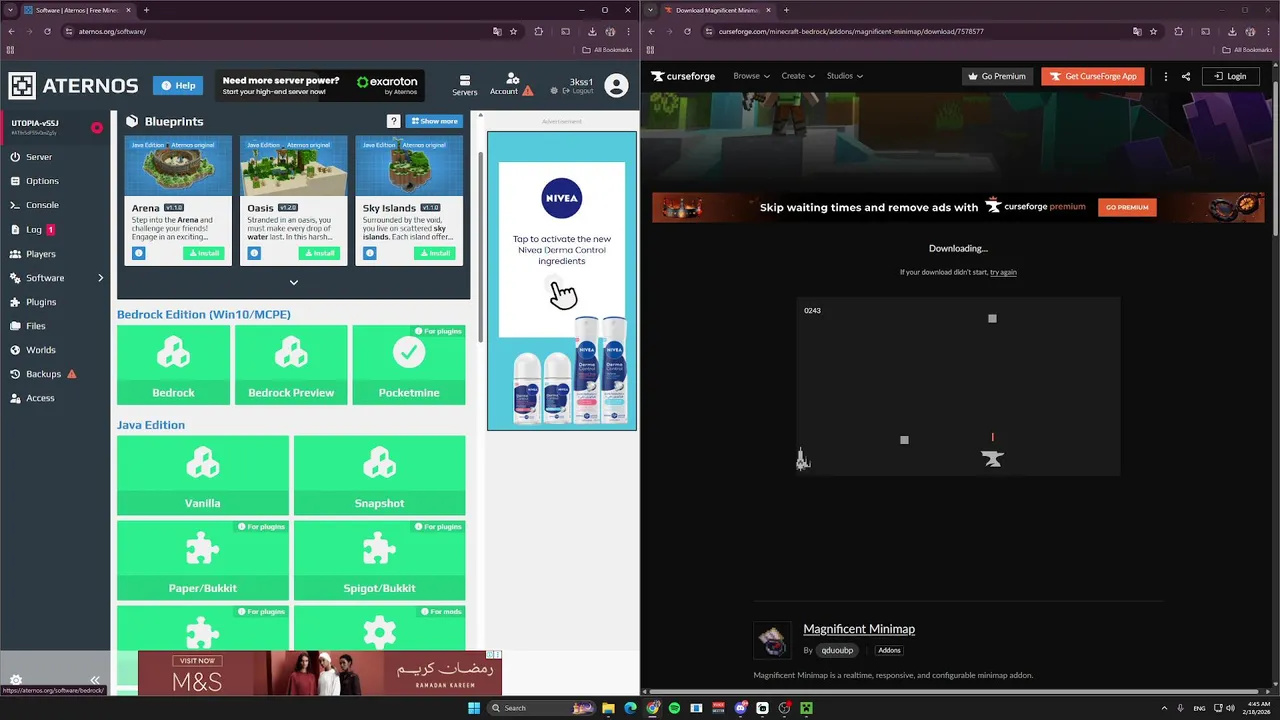This screenshot has width=1280, height=720.
Task: Click try again download link
Action: point(1003,272)
